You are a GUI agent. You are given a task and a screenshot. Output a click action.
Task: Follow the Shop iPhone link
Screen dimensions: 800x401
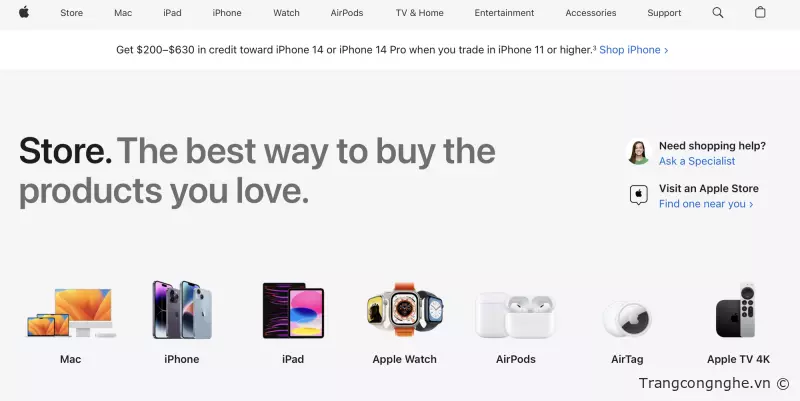[634, 50]
